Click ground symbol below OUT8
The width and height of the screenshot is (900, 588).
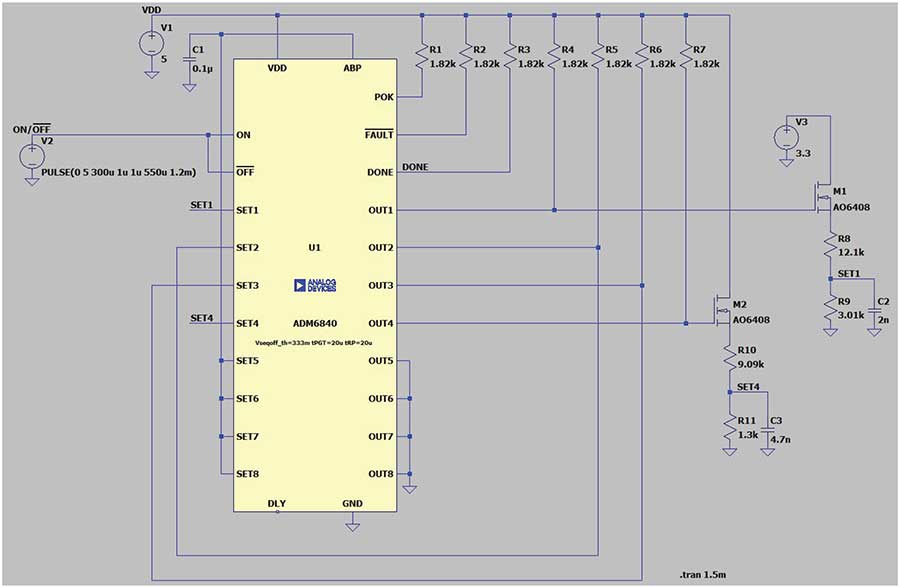[x=409, y=489]
